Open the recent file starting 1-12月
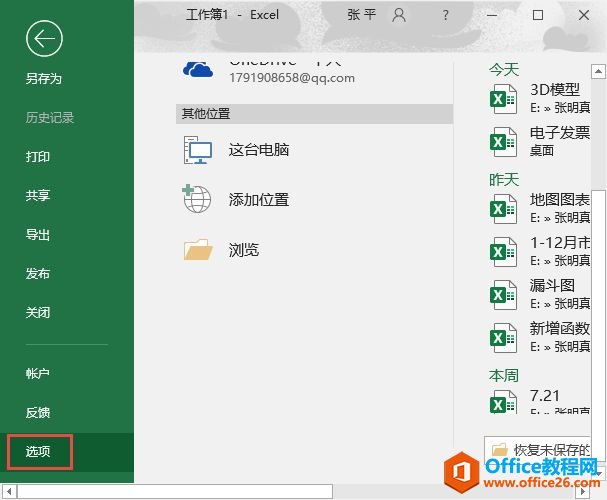The height and width of the screenshot is (500, 607). [x=560, y=243]
